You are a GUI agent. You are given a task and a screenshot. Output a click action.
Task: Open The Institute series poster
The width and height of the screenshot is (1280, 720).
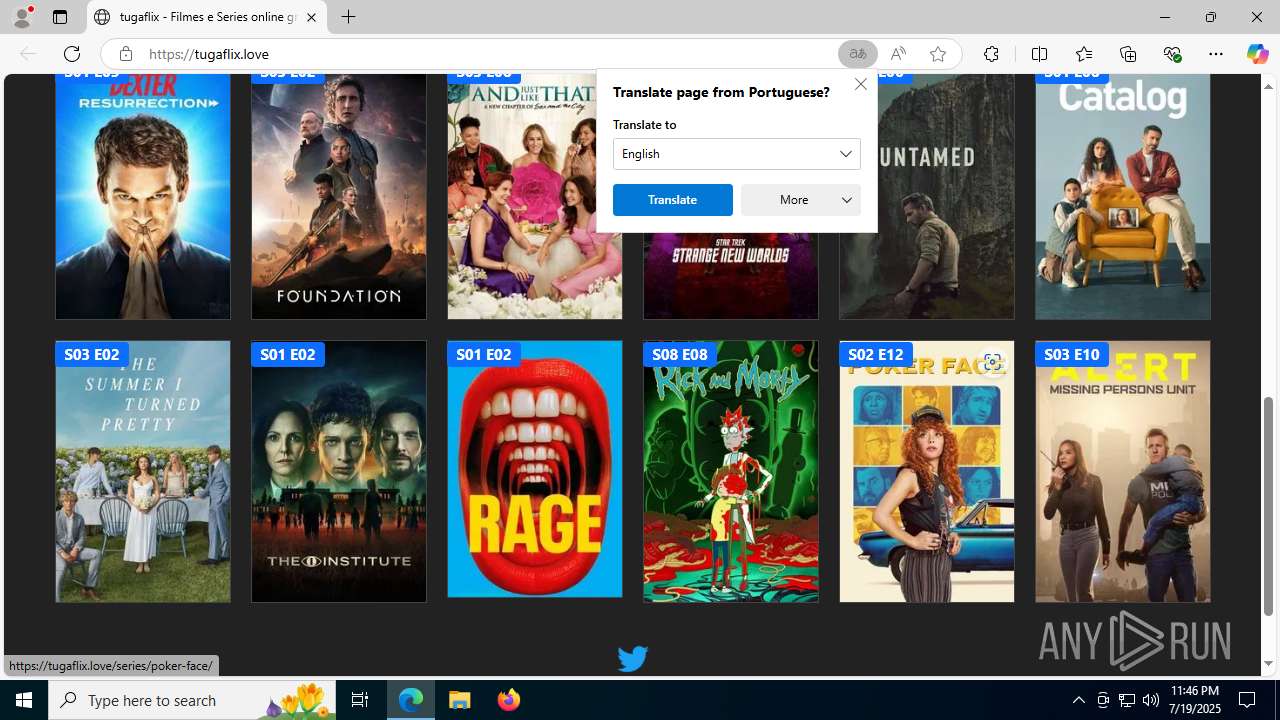339,472
